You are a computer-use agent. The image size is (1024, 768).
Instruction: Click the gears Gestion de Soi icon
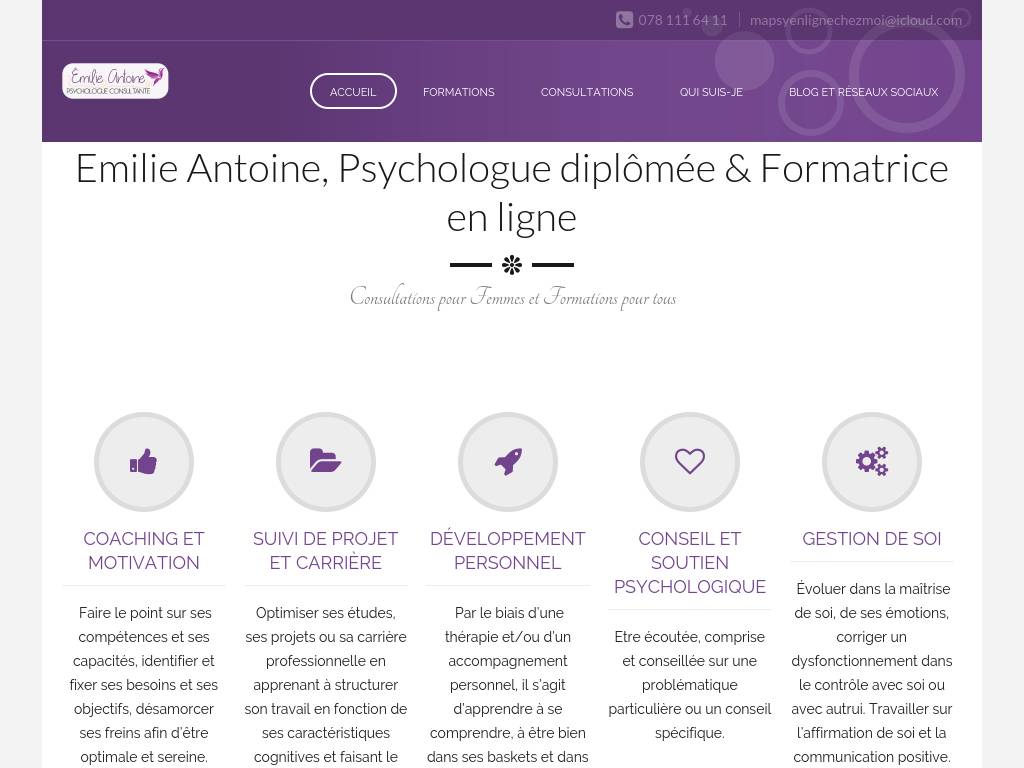point(872,462)
